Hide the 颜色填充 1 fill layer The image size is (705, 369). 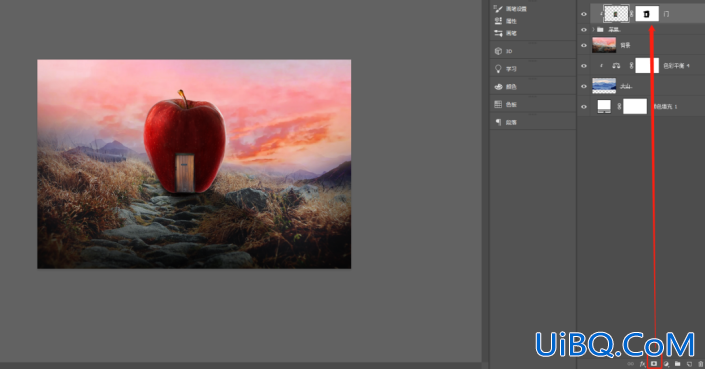[x=584, y=107]
